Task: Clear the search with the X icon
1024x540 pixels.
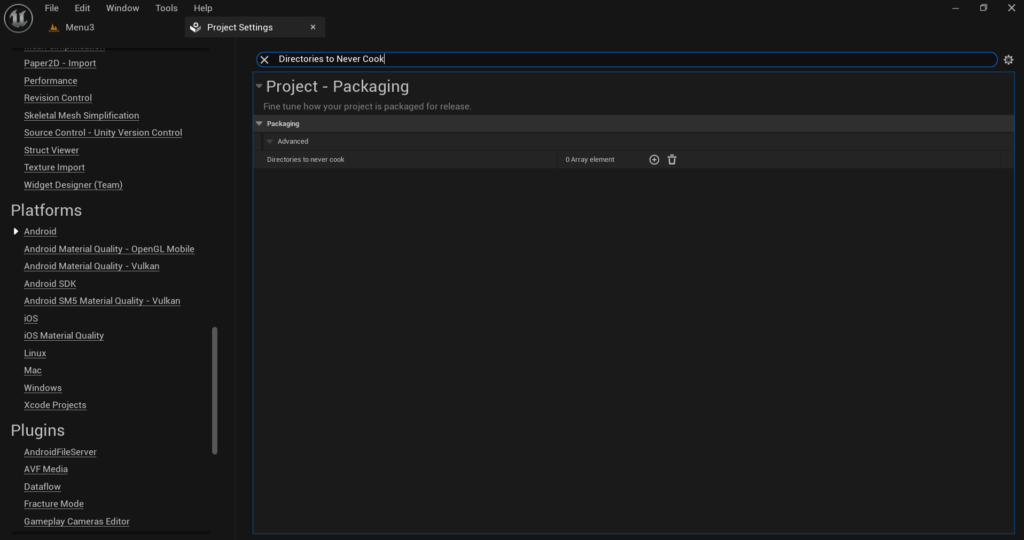Action: [x=264, y=59]
